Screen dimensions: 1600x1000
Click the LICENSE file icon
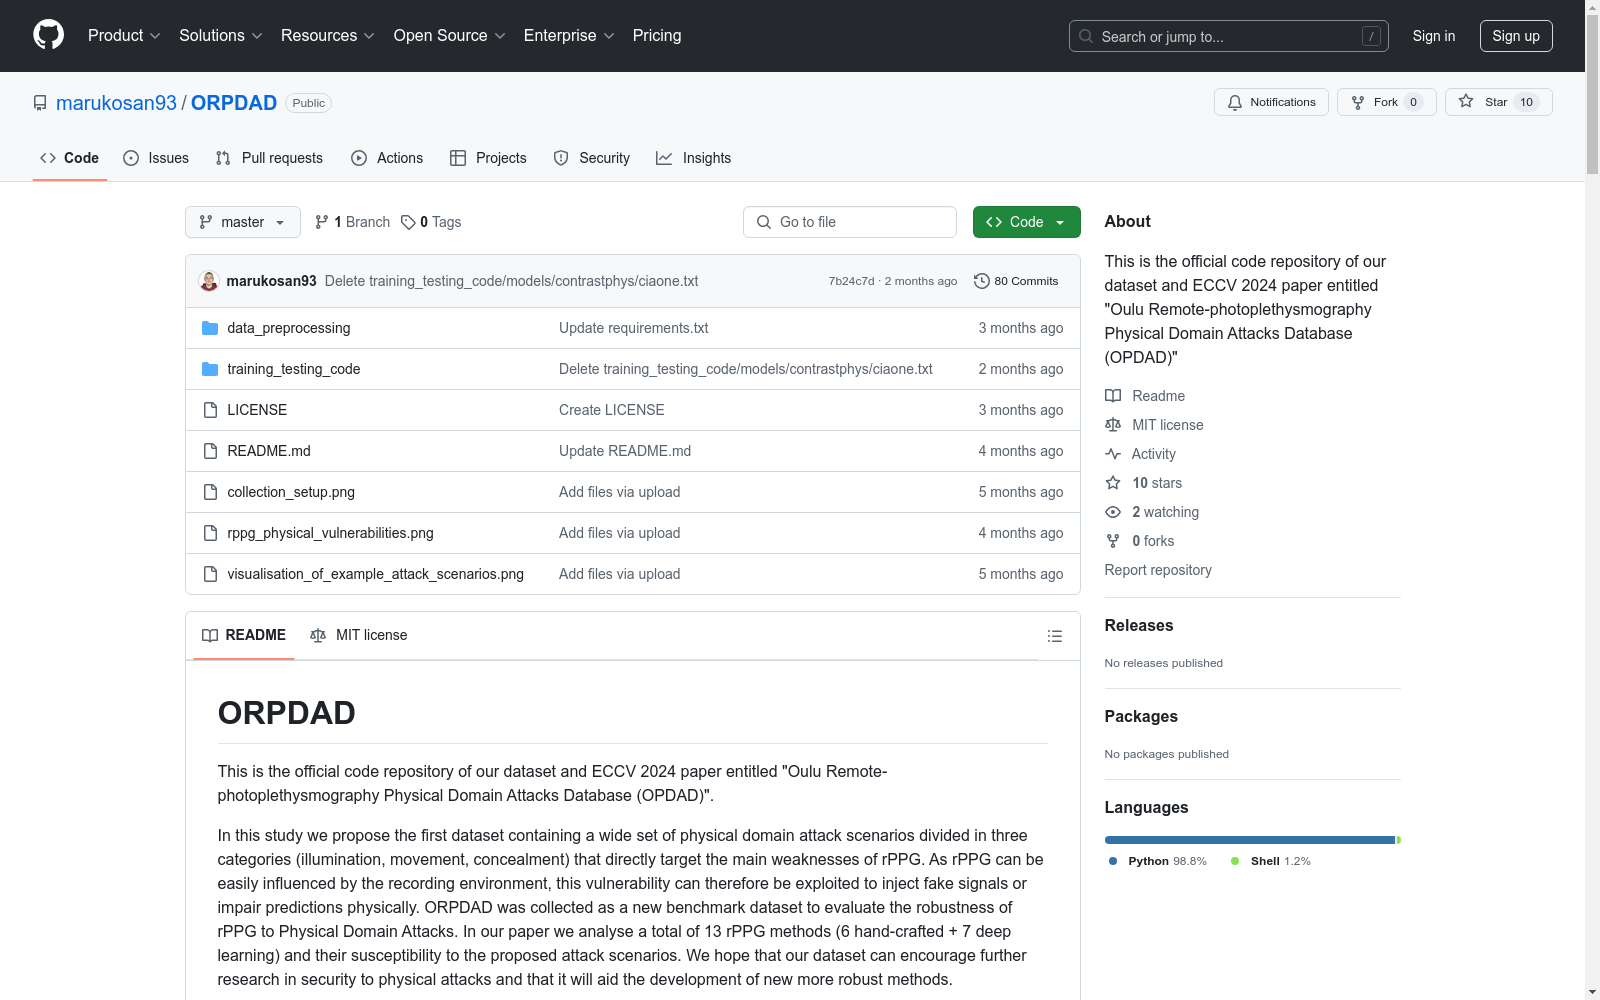(210, 410)
